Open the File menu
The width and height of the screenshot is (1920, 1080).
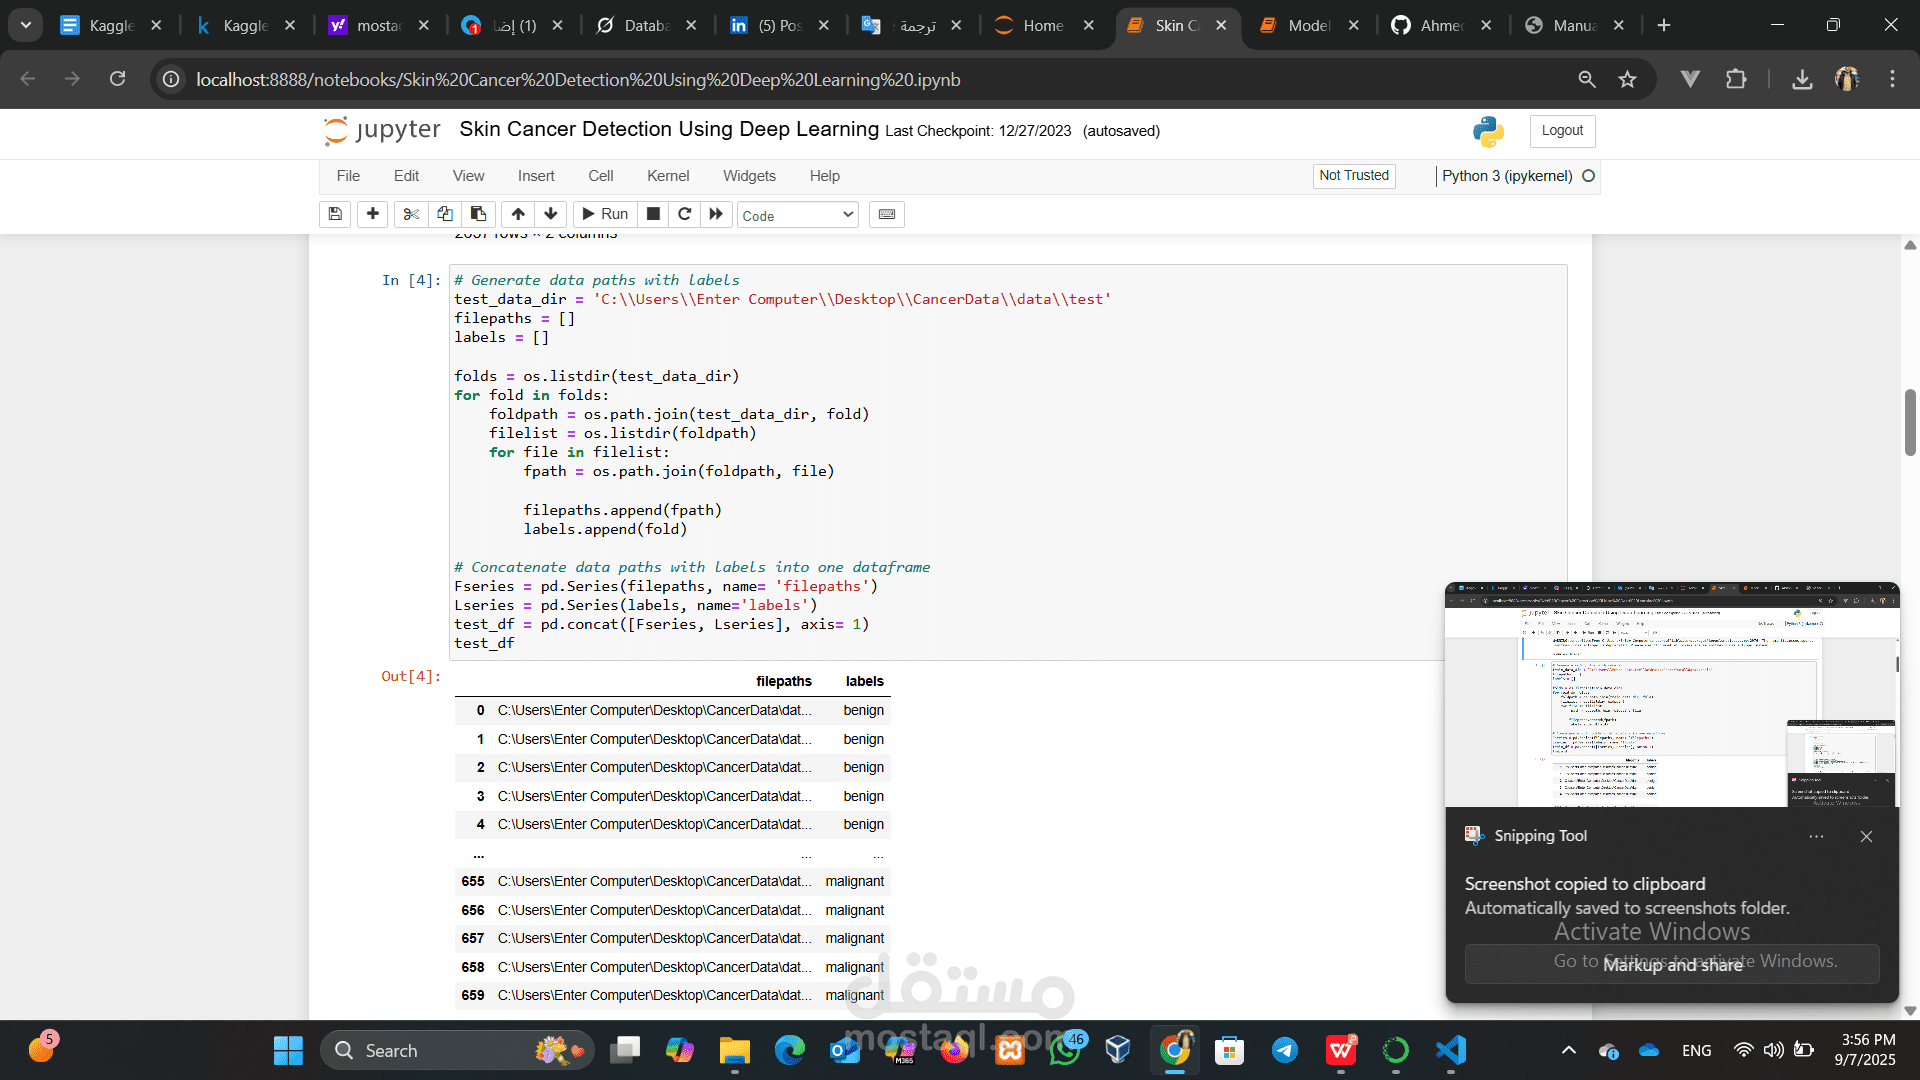[348, 176]
